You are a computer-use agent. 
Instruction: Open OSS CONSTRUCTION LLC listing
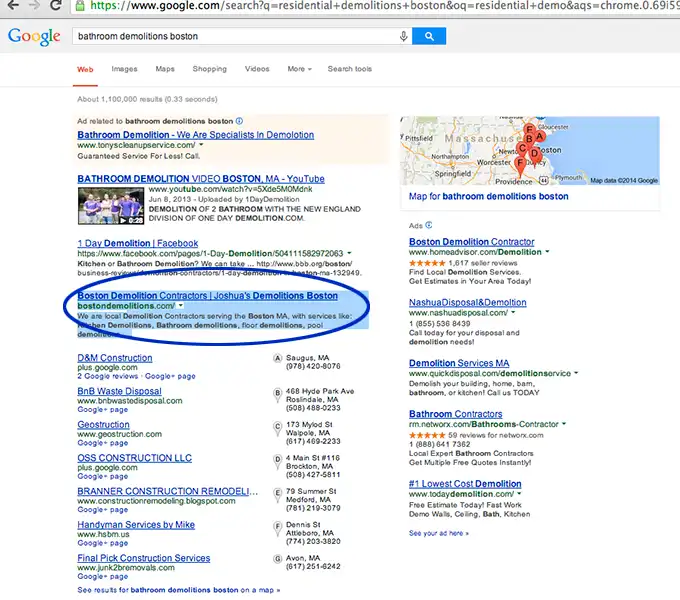[134, 458]
